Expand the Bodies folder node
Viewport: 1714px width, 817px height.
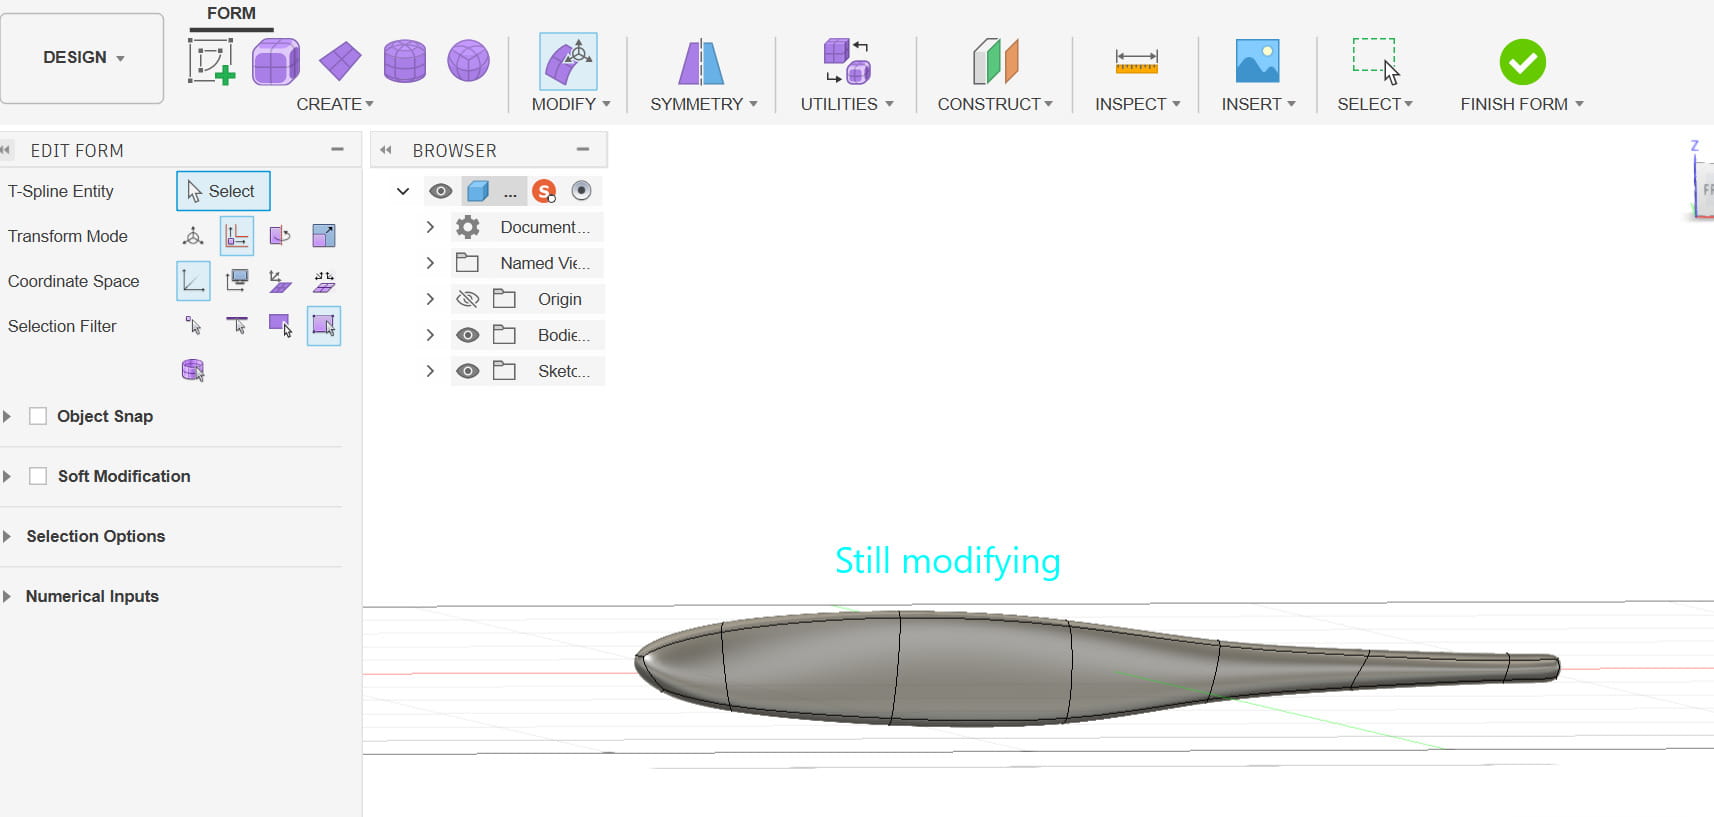tap(430, 335)
